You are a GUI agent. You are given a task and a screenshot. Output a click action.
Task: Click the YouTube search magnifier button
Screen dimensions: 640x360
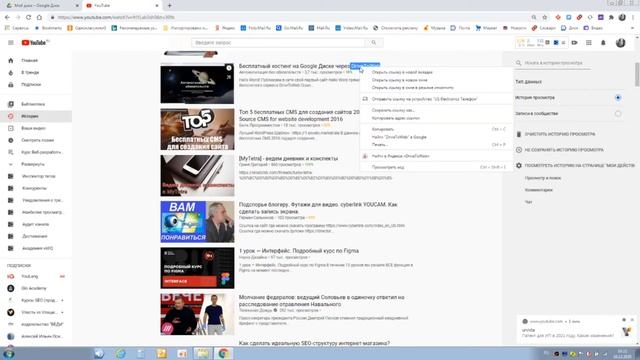373,42
